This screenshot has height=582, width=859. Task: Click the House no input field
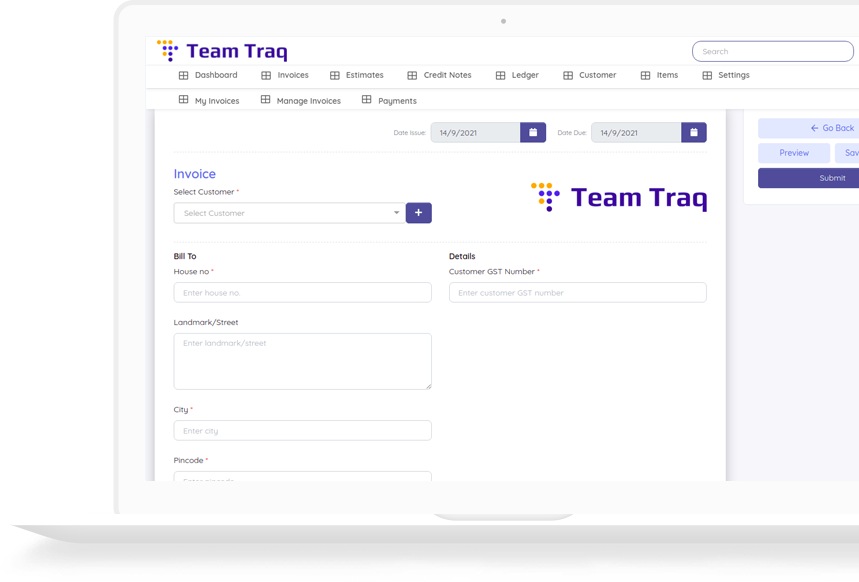coord(302,293)
